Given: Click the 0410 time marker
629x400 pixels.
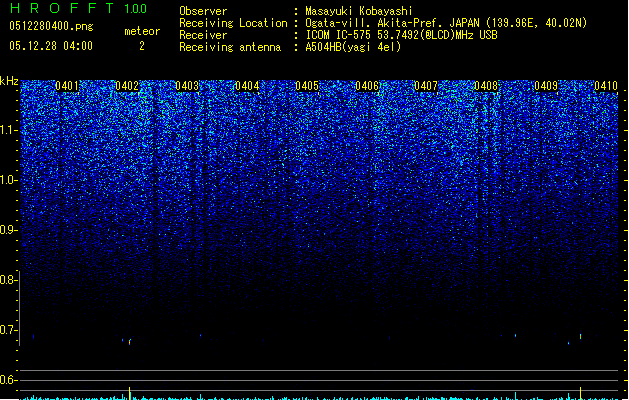Looking at the screenshot, I should pyautogui.click(x=606, y=86).
